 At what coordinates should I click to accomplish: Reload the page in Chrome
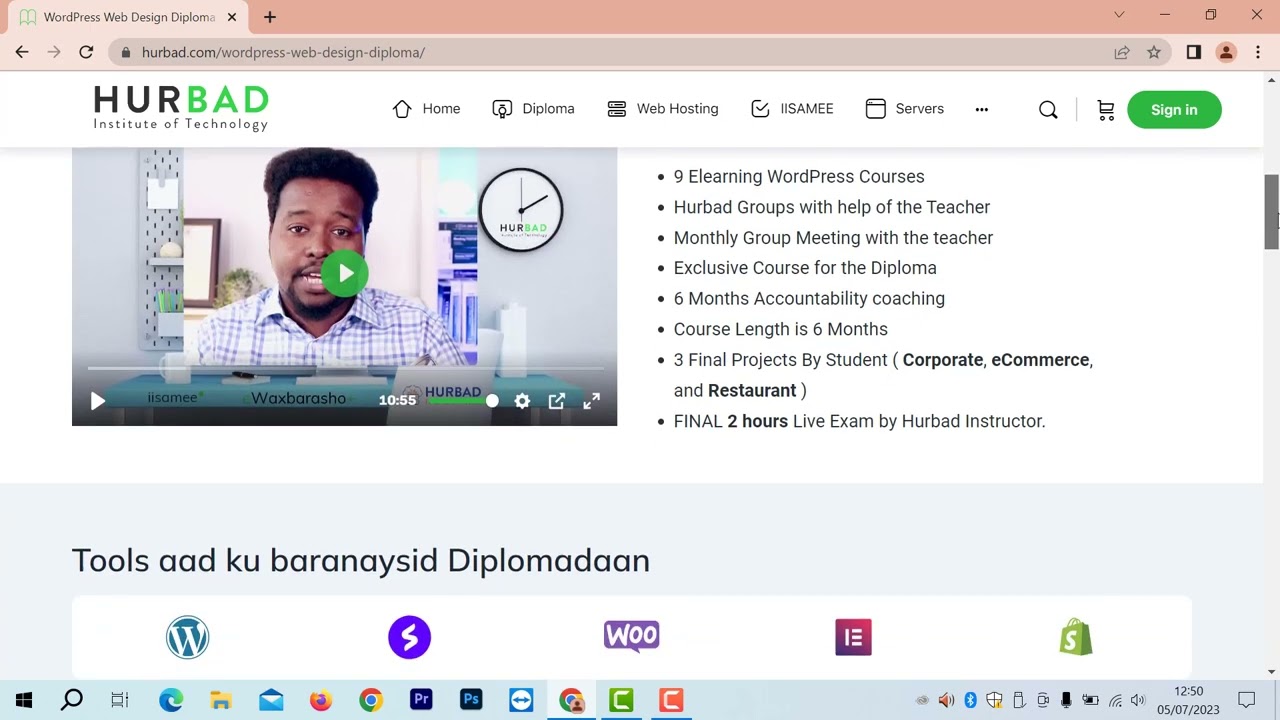(x=86, y=52)
